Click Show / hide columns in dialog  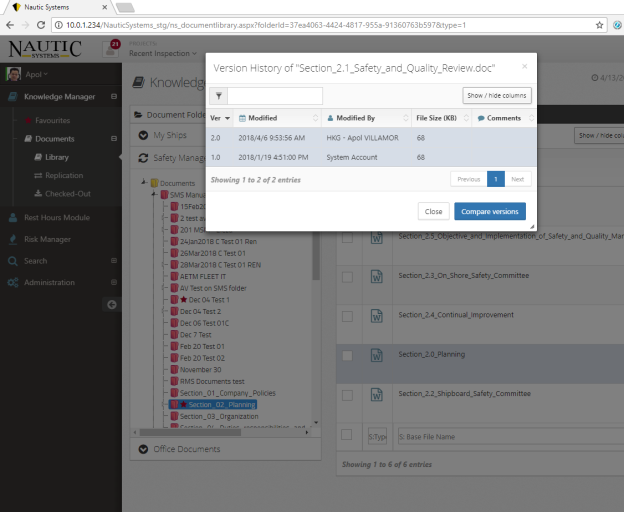[497, 96]
